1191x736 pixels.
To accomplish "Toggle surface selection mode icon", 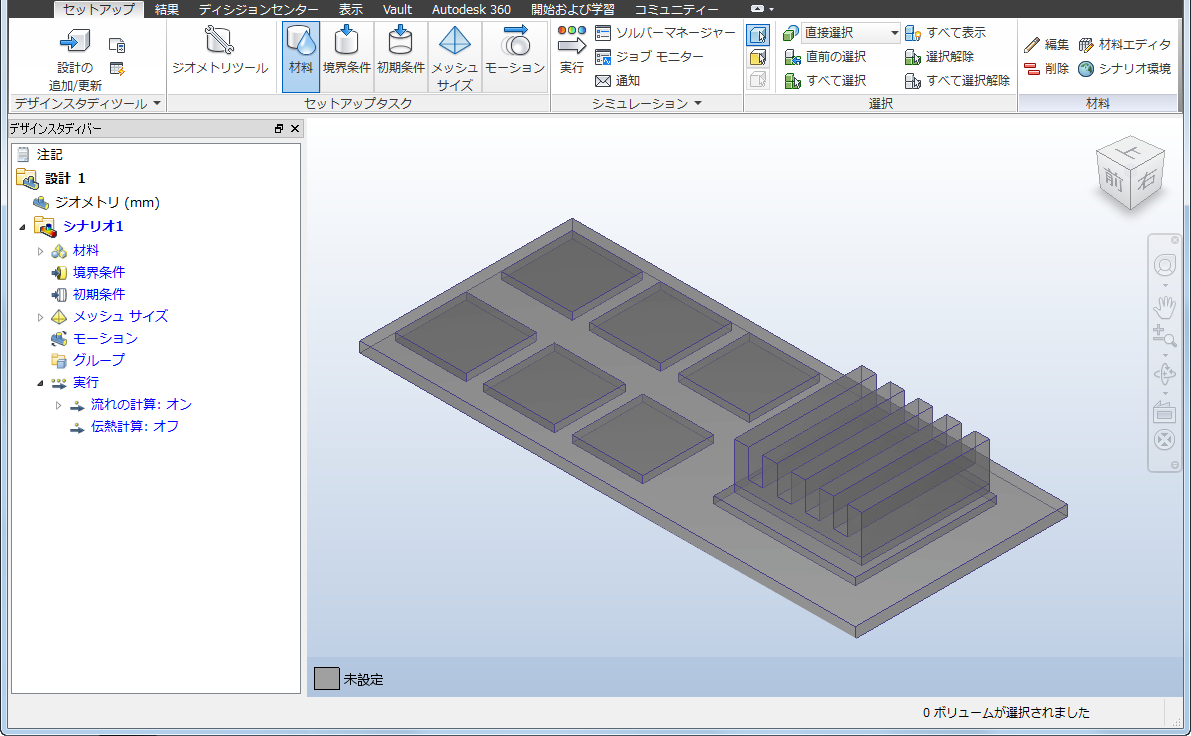I will click(758, 57).
